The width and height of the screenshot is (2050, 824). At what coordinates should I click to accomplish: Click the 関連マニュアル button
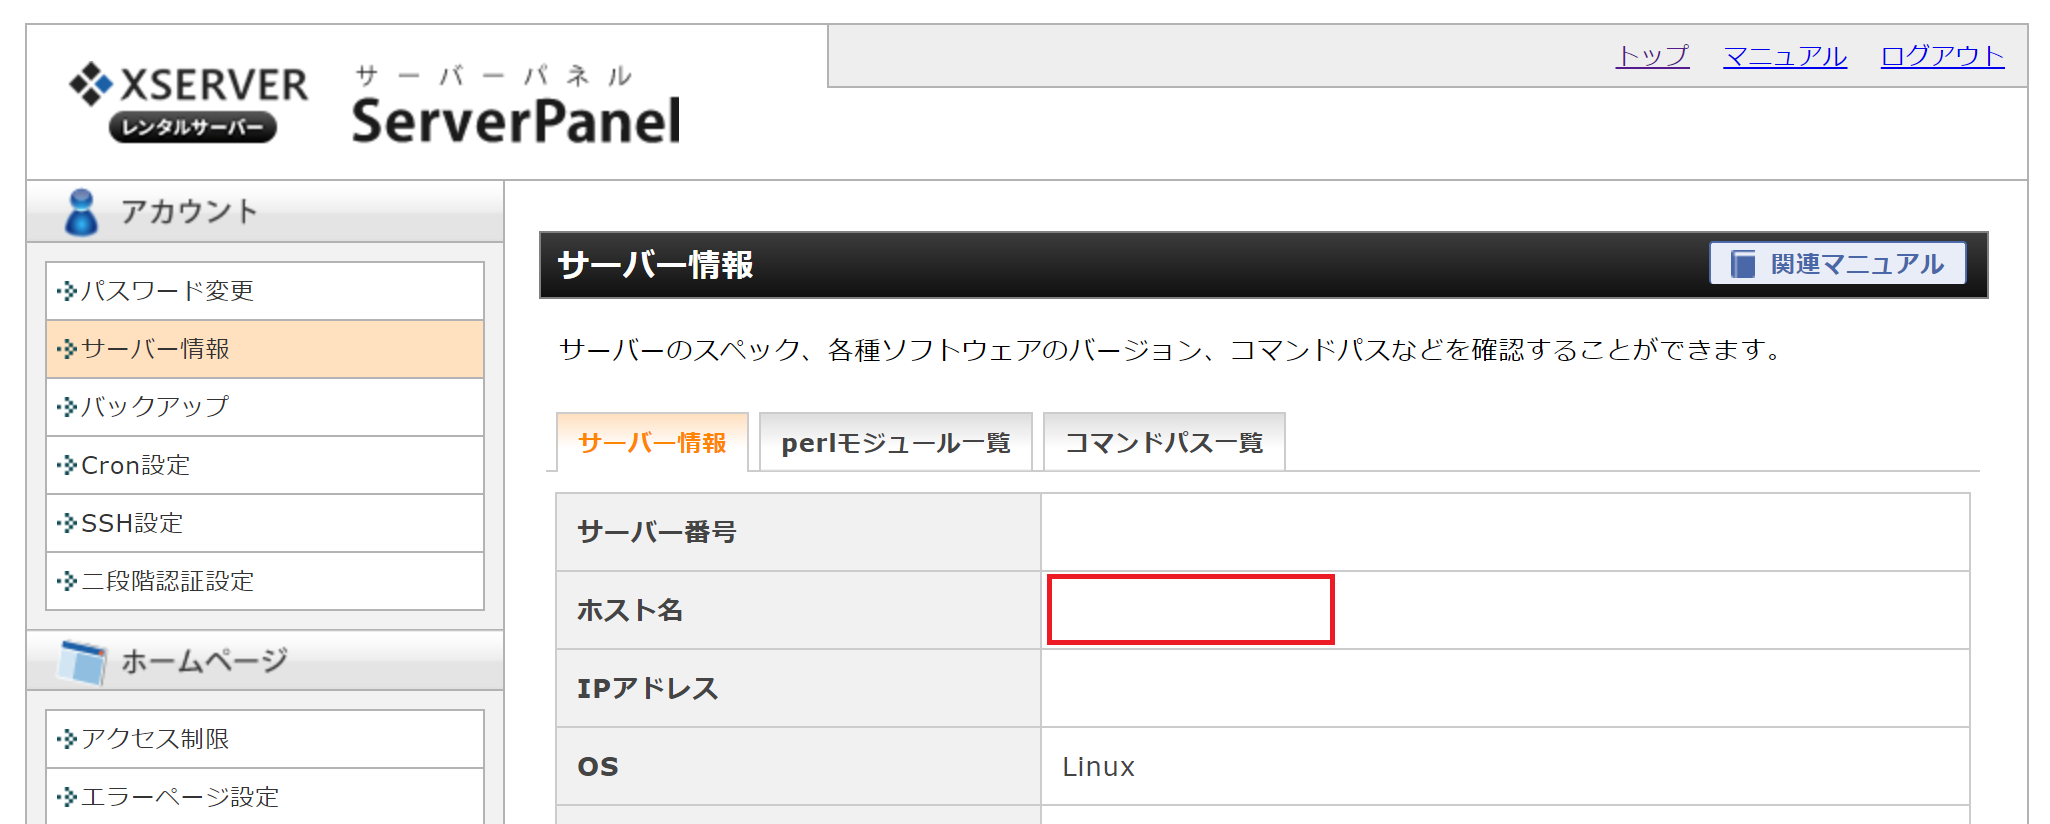[1837, 264]
